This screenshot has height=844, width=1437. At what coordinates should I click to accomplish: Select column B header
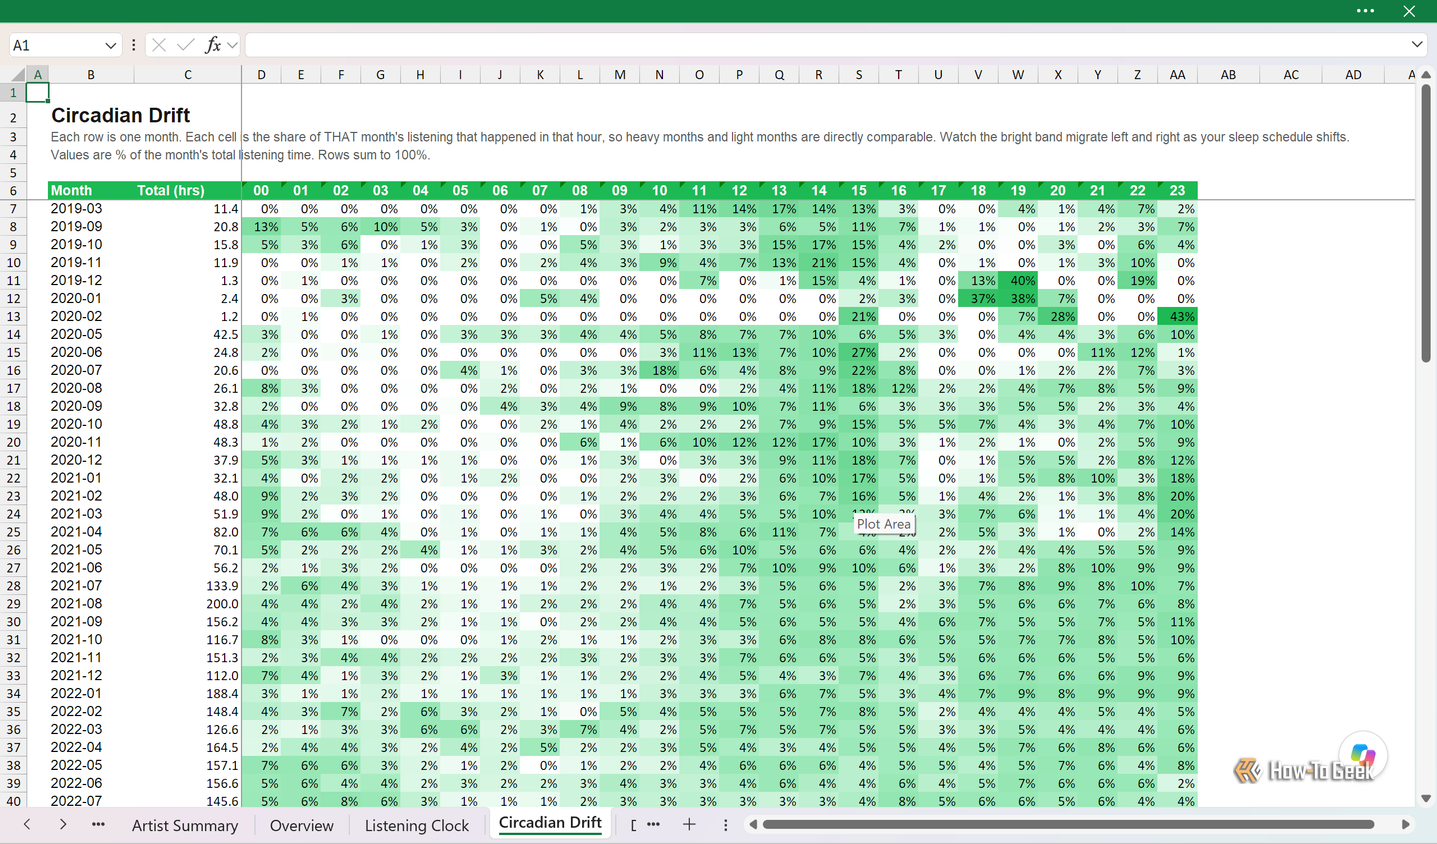coord(91,75)
